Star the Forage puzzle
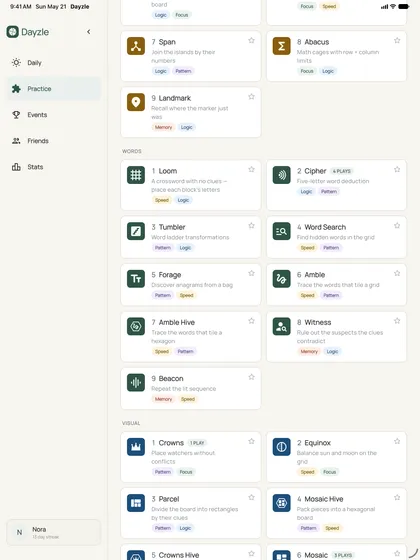Viewport: 420px width, 560px height. [x=251, y=273]
